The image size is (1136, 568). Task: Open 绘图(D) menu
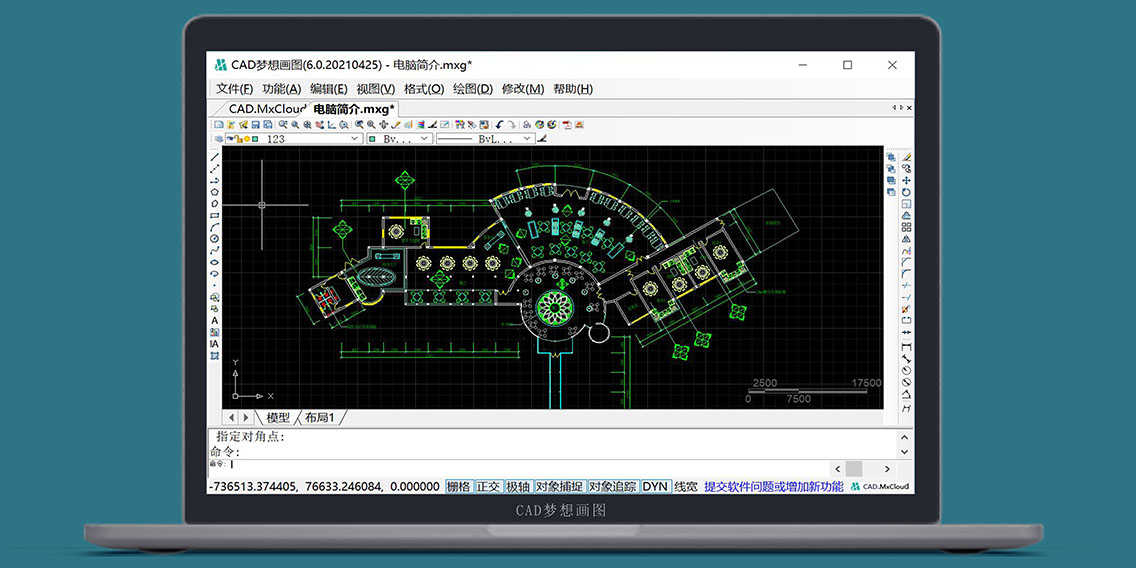[x=472, y=89]
